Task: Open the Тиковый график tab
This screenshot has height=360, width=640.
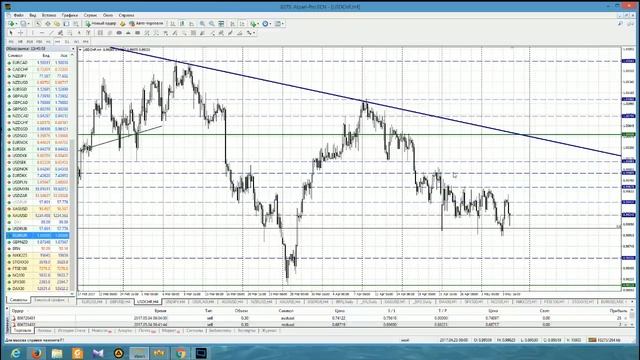Action: pos(49,300)
